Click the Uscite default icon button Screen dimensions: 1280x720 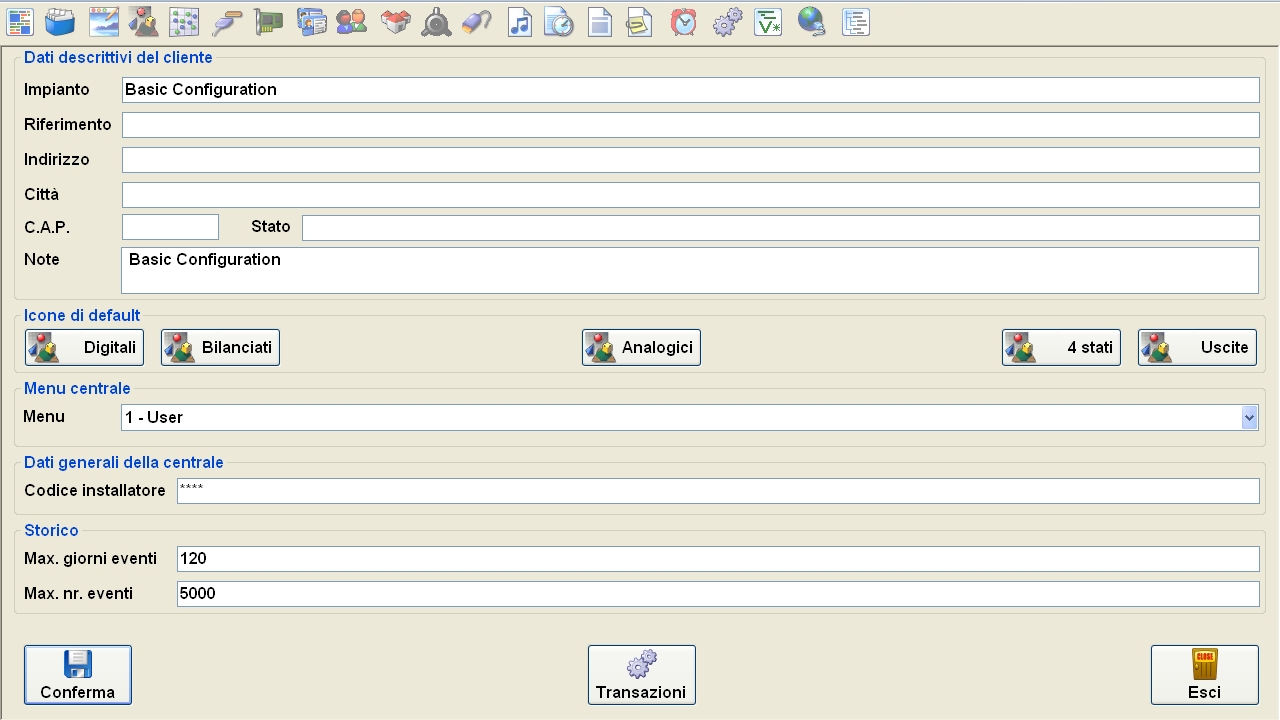click(x=1197, y=348)
